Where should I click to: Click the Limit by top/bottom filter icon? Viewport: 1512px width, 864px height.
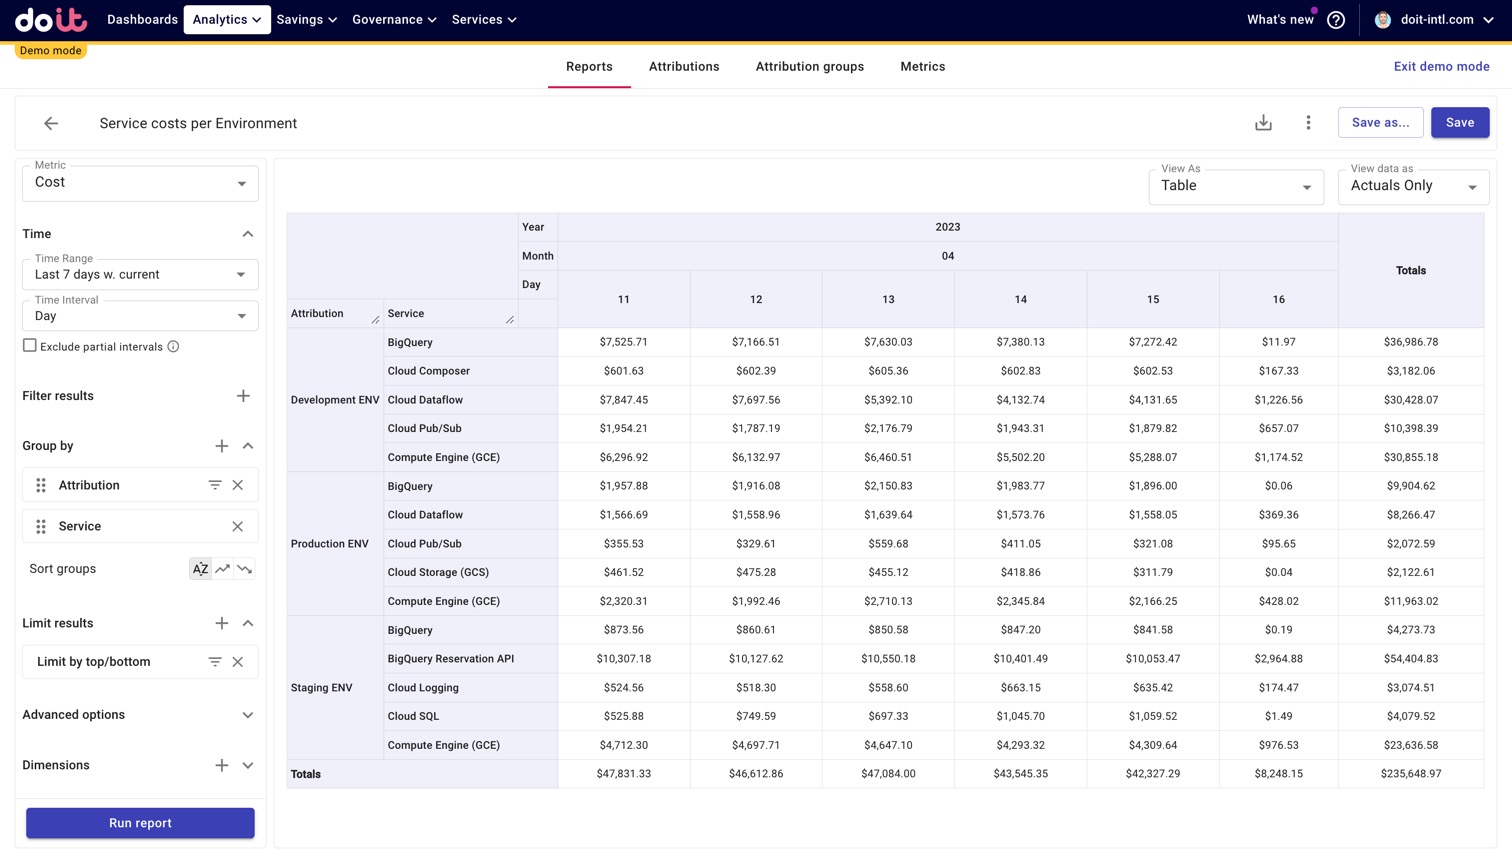click(215, 662)
